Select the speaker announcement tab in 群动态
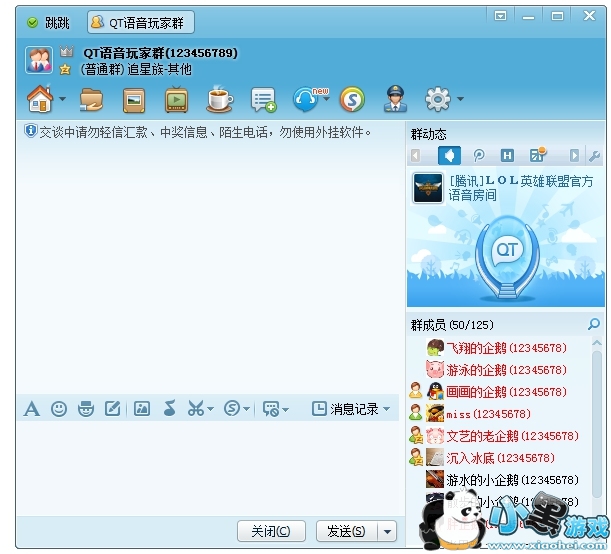Viewport: 611px width, 554px height. point(449,156)
